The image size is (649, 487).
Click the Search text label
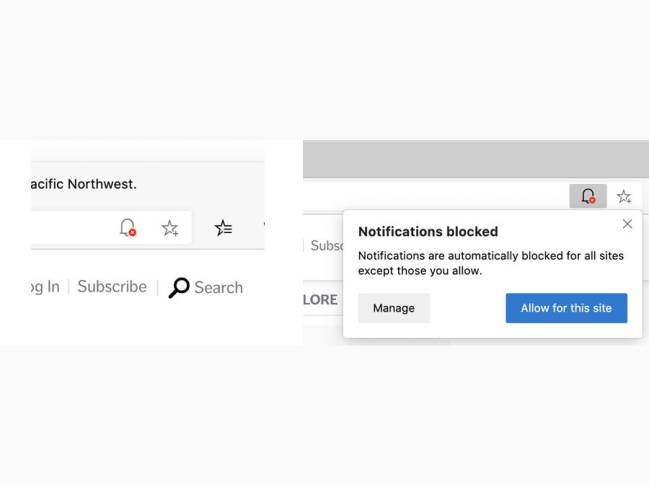[x=219, y=288]
